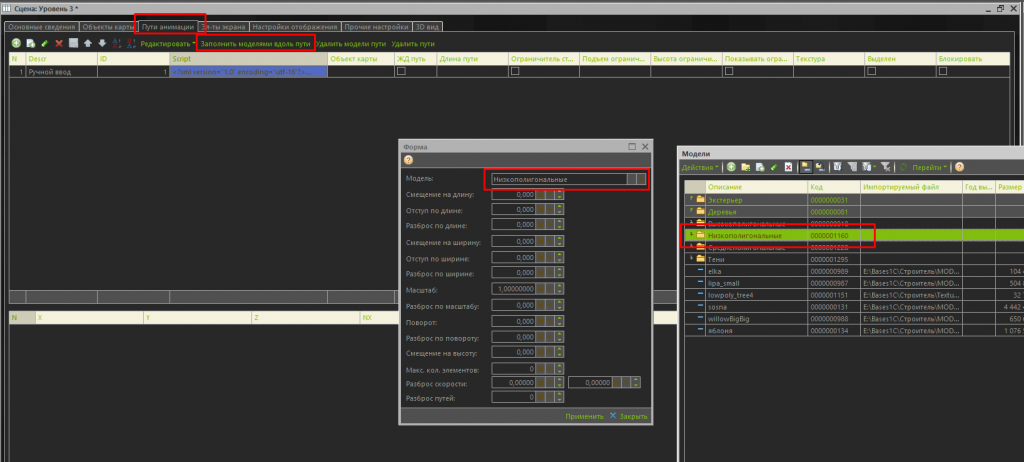
Task: Open the Прочие настройки tab
Action: 377,27
